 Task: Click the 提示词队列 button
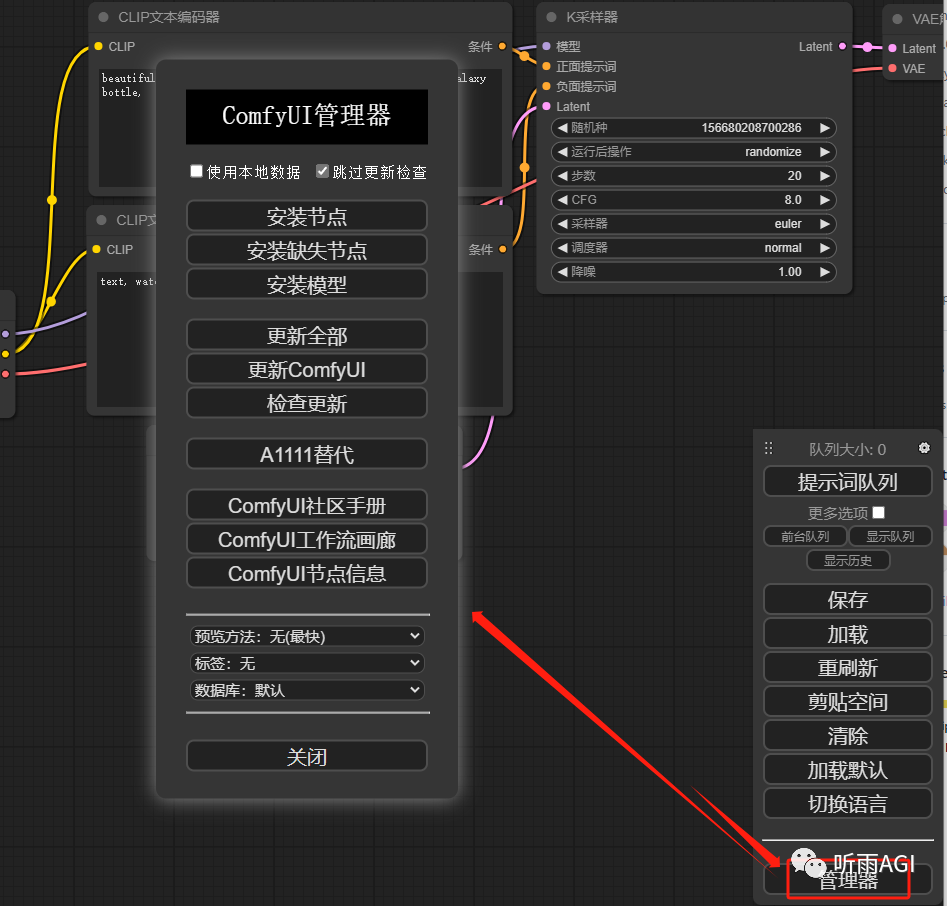(x=848, y=481)
